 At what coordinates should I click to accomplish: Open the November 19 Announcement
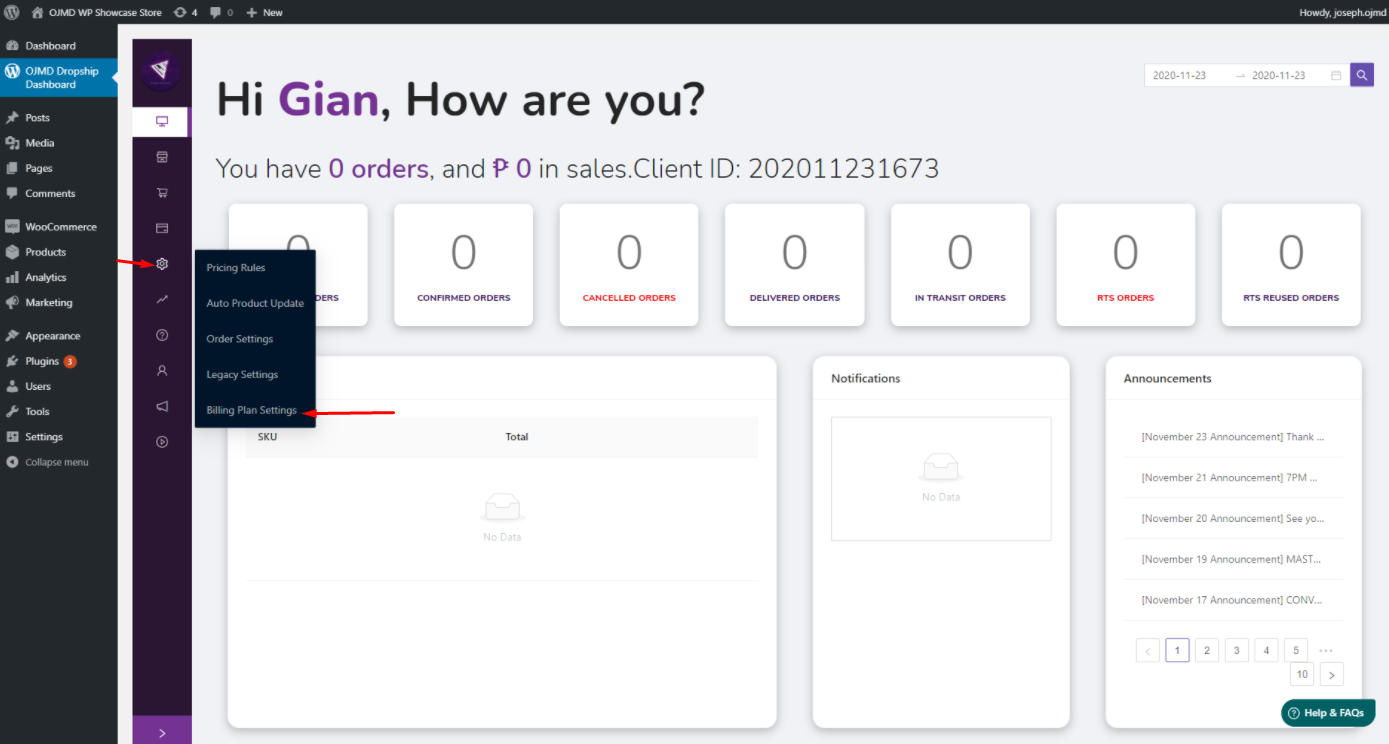[1233, 560]
